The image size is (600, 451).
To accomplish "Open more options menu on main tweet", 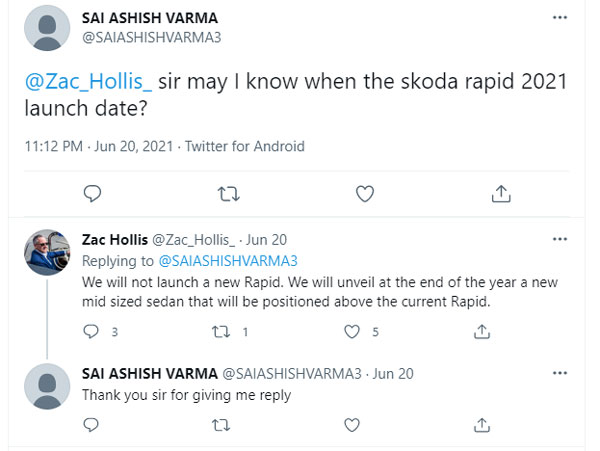I will coord(560,18).
